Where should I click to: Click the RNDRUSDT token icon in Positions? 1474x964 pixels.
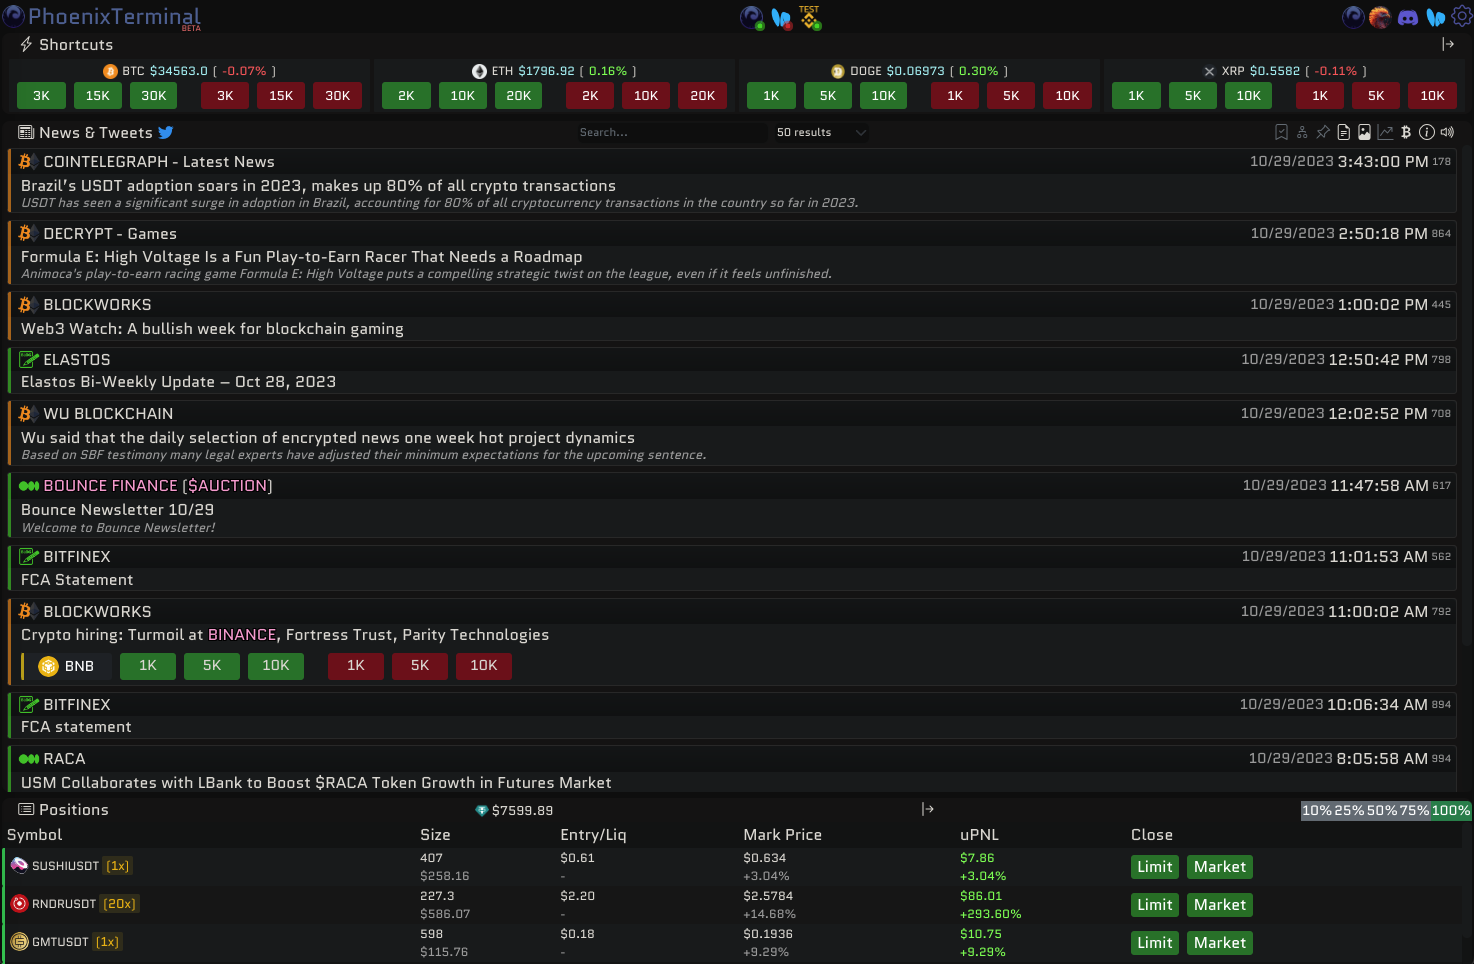tap(19, 904)
